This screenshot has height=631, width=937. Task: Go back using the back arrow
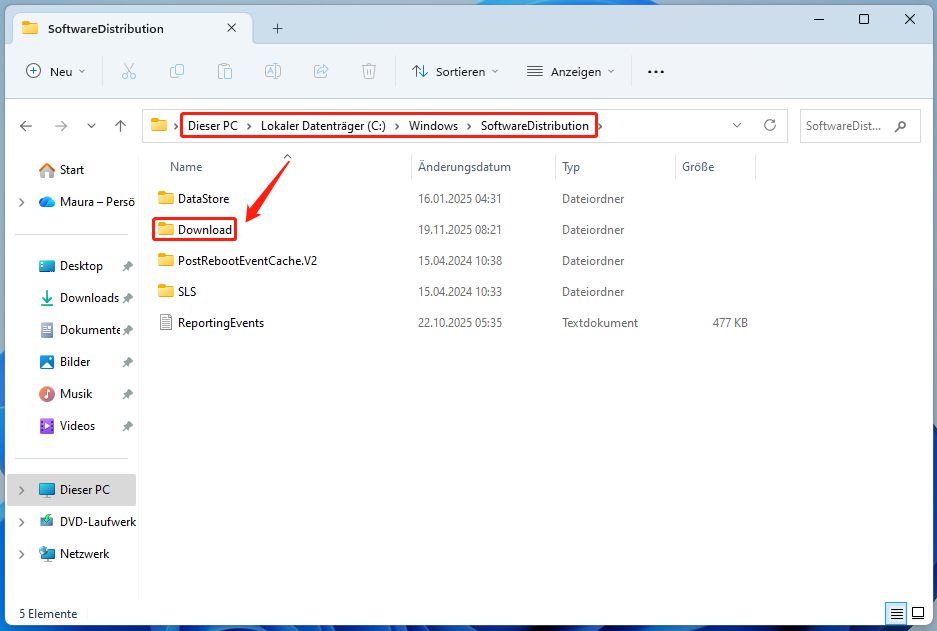click(26, 126)
